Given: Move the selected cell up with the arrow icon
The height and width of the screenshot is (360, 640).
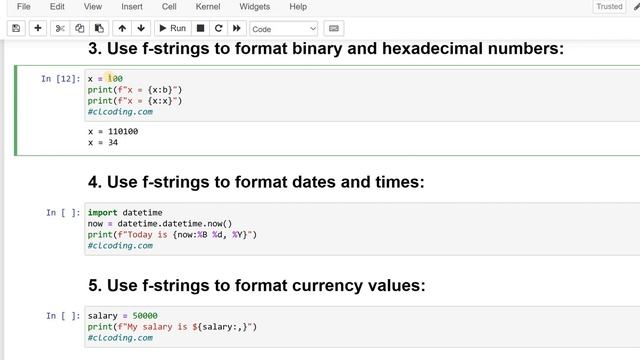Looking at the screenshot, I should click(x=122, y=28).
